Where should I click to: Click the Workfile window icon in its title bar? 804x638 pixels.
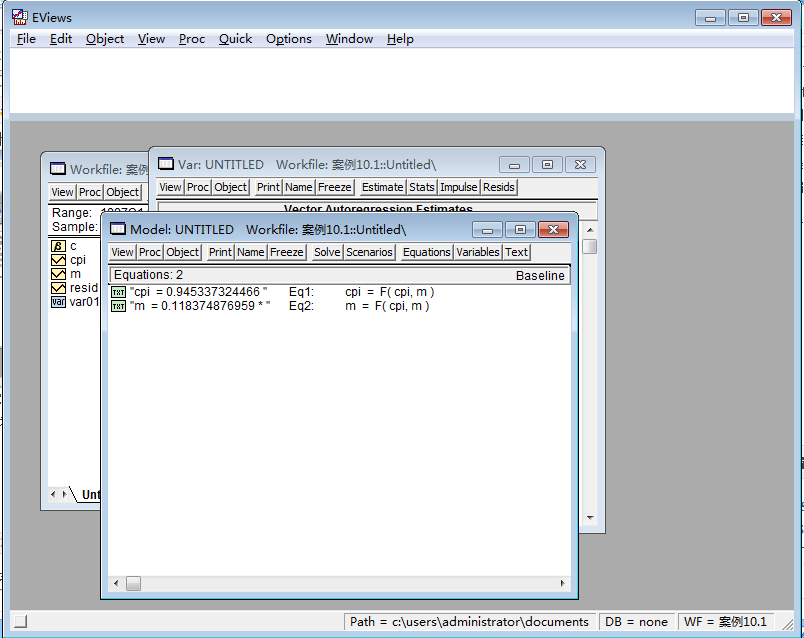[58, 169]
